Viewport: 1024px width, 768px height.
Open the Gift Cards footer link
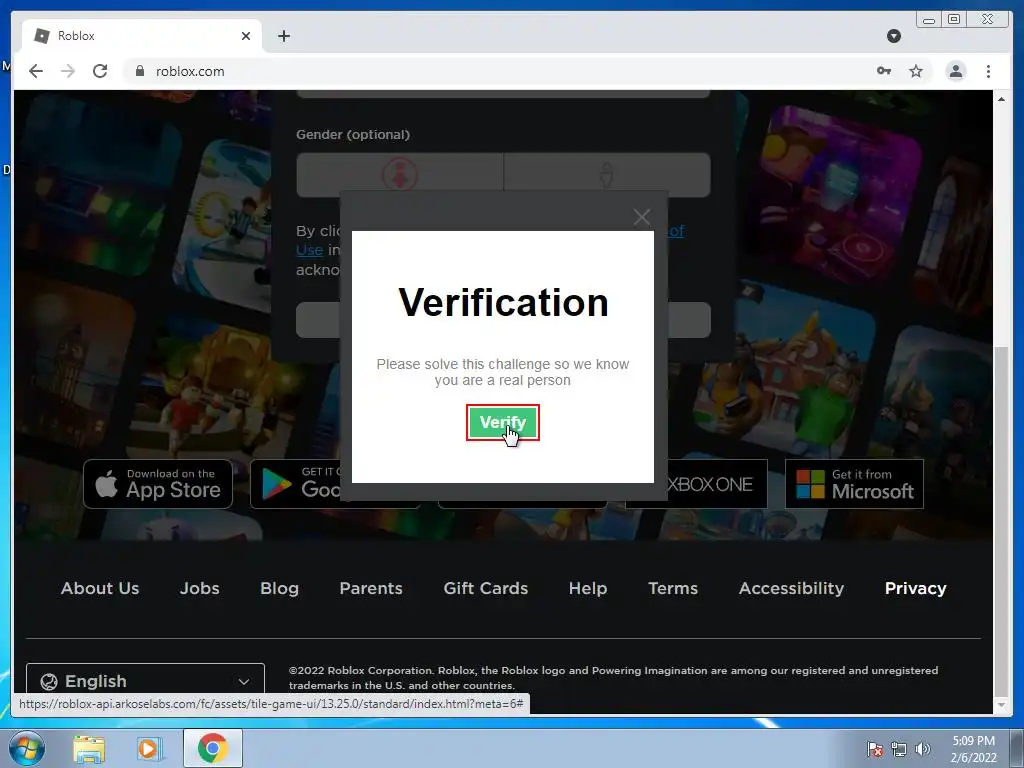pyautogui.click(x=486, y=588)
